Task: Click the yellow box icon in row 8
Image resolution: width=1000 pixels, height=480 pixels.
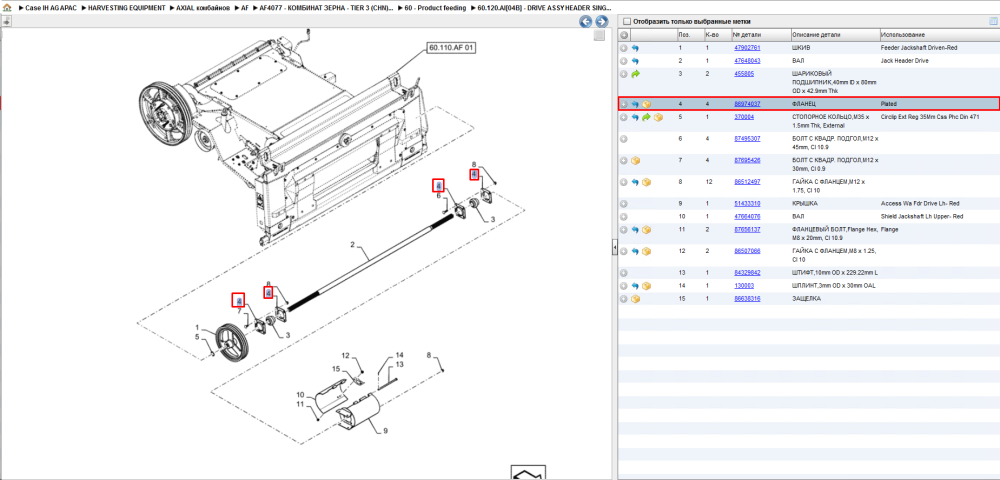Action: point(647,182)
